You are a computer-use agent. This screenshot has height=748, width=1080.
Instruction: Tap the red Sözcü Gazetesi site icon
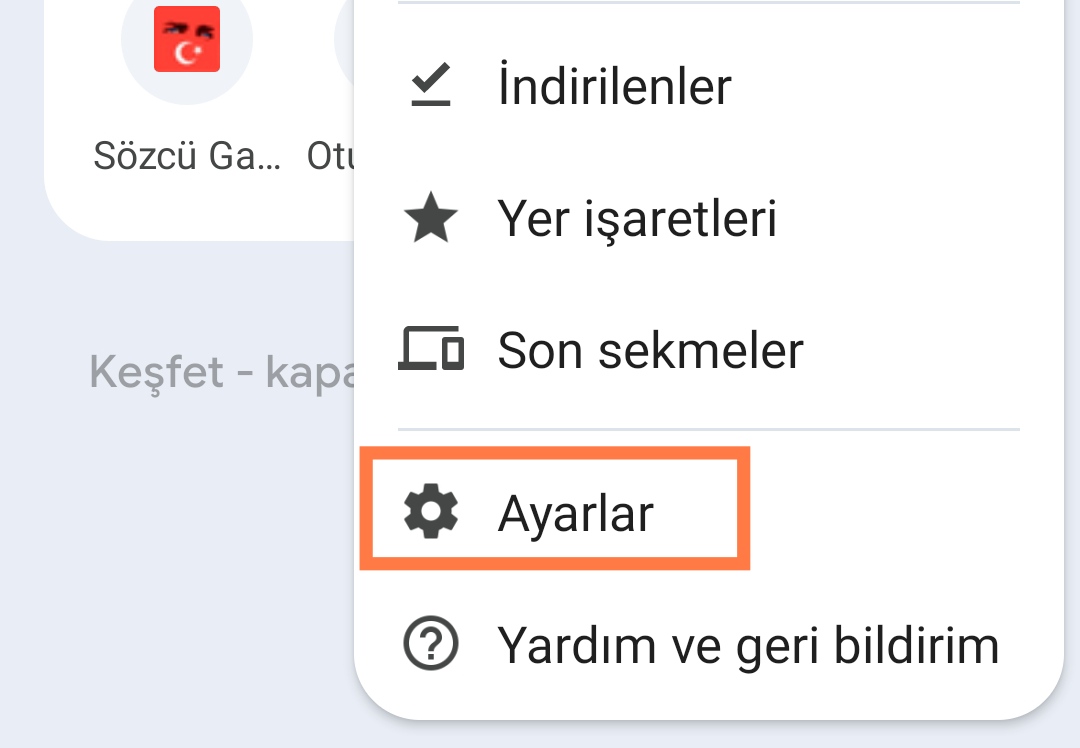pyautogui.click(x=187, y=40)
